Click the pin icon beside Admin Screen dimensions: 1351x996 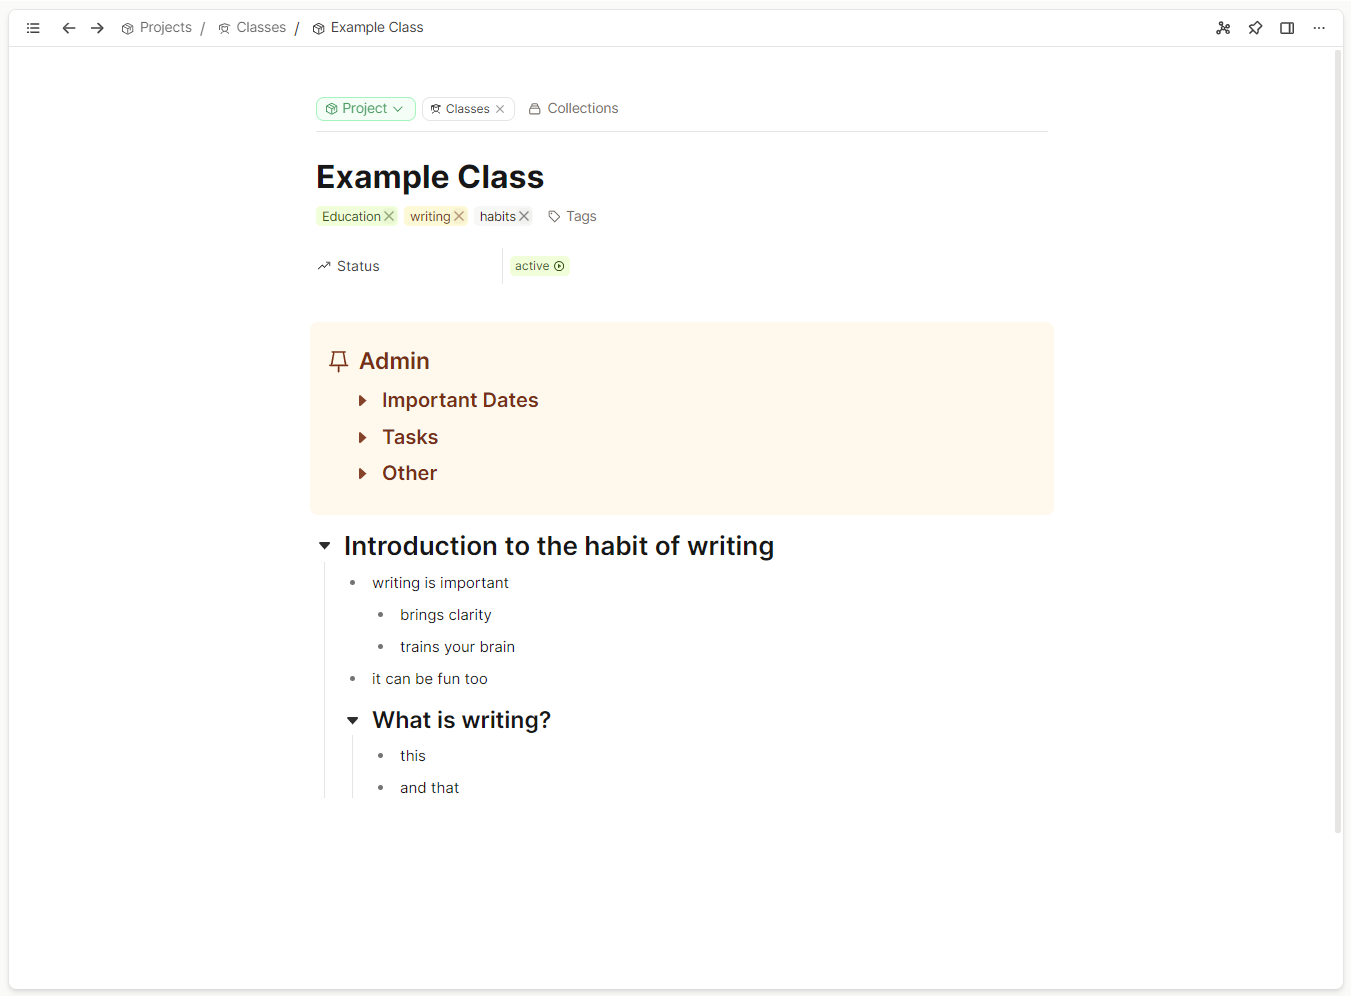pos(338,362)
